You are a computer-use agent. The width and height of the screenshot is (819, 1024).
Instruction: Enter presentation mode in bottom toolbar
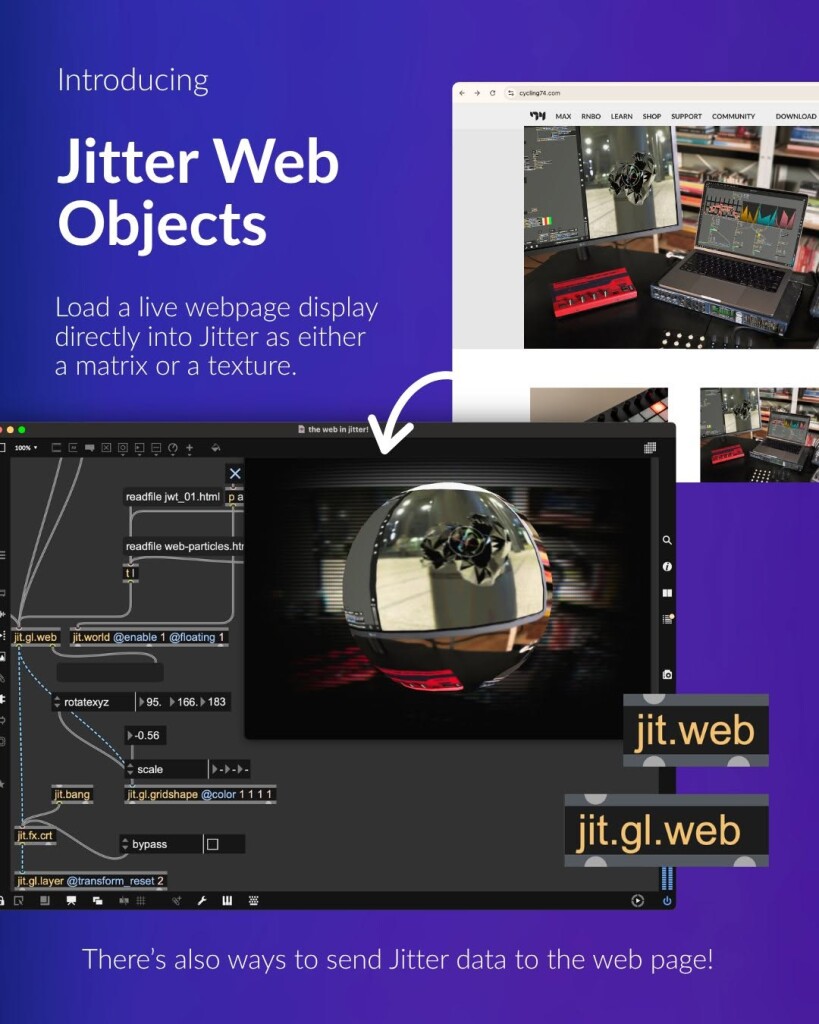coord(71,901)
